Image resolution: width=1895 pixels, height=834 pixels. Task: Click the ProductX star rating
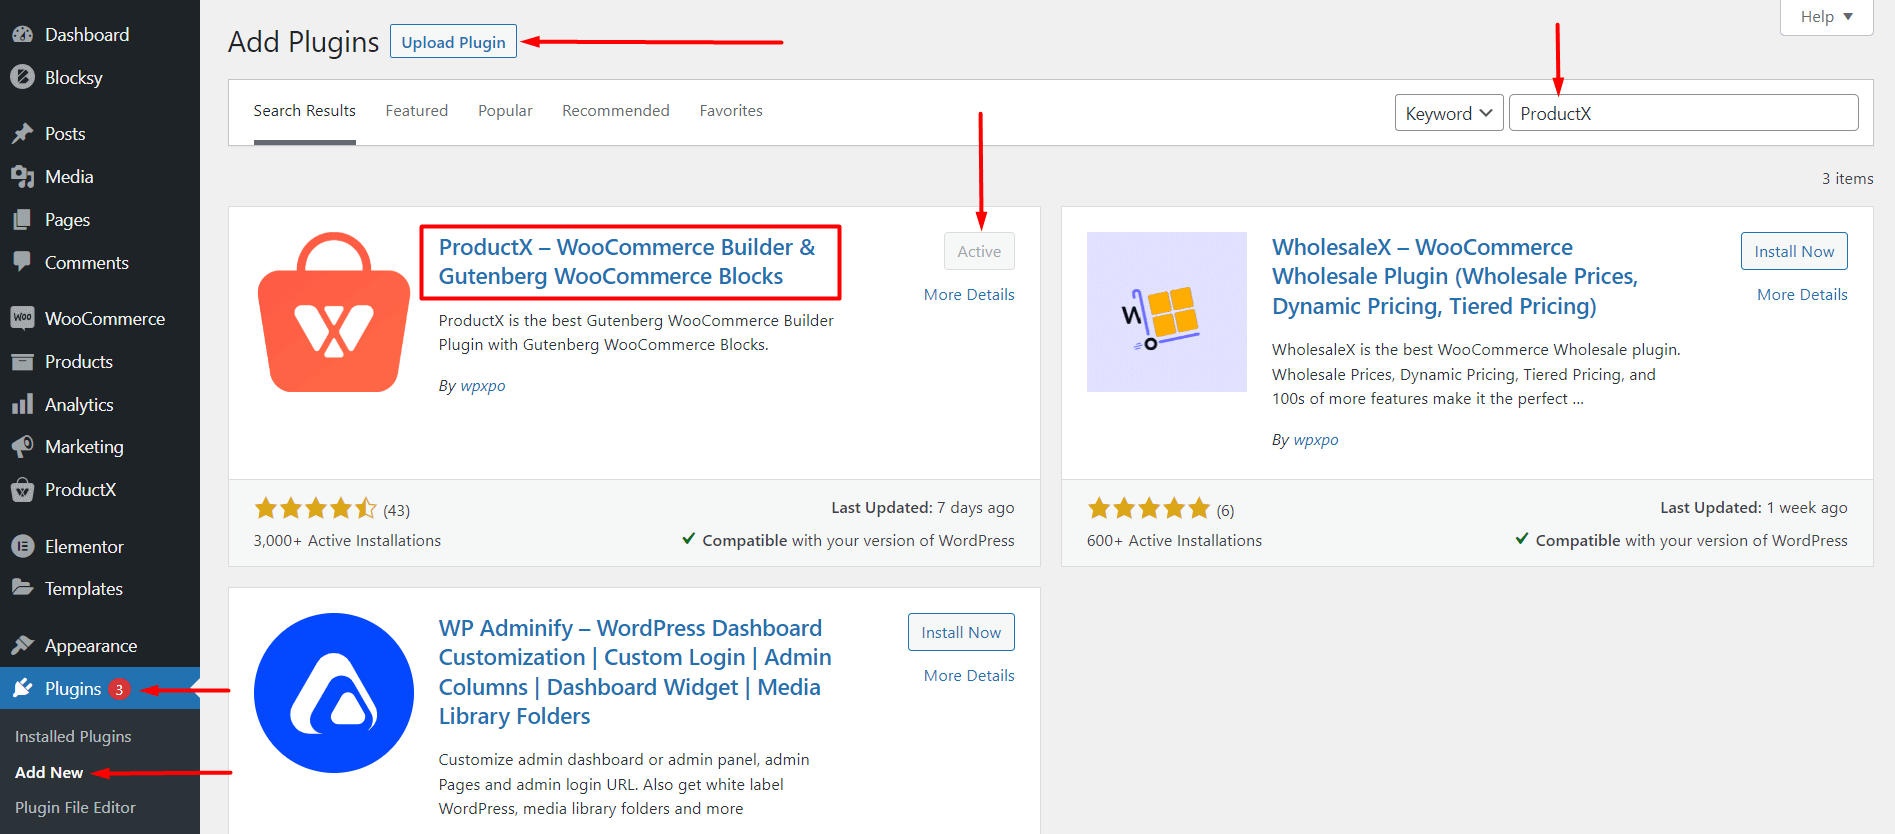pos(316,509)
